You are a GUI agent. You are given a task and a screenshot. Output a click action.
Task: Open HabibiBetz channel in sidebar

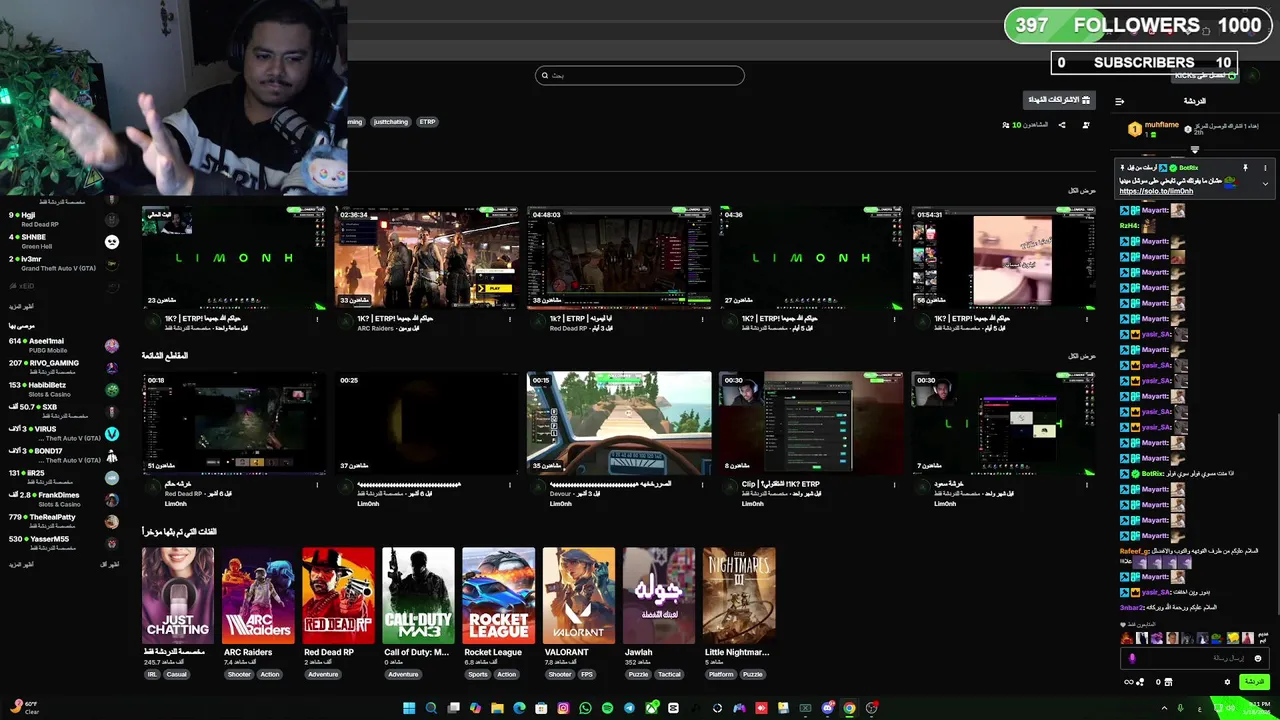click(x=62, y=389)
